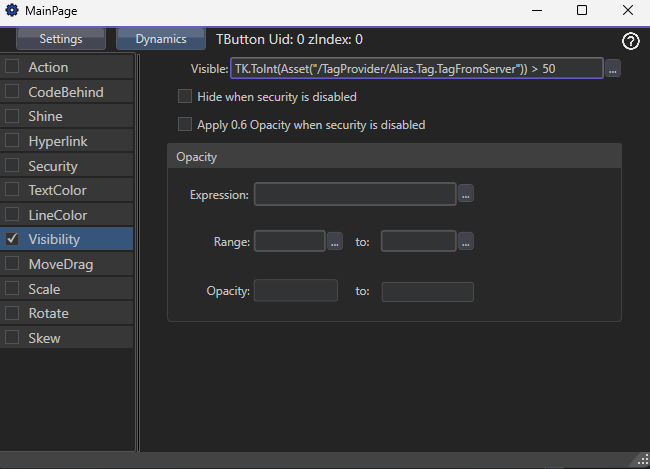Enable the Action dynamic checkbox
This screenshot has height=469, width=650.
(x=13, y=67)
